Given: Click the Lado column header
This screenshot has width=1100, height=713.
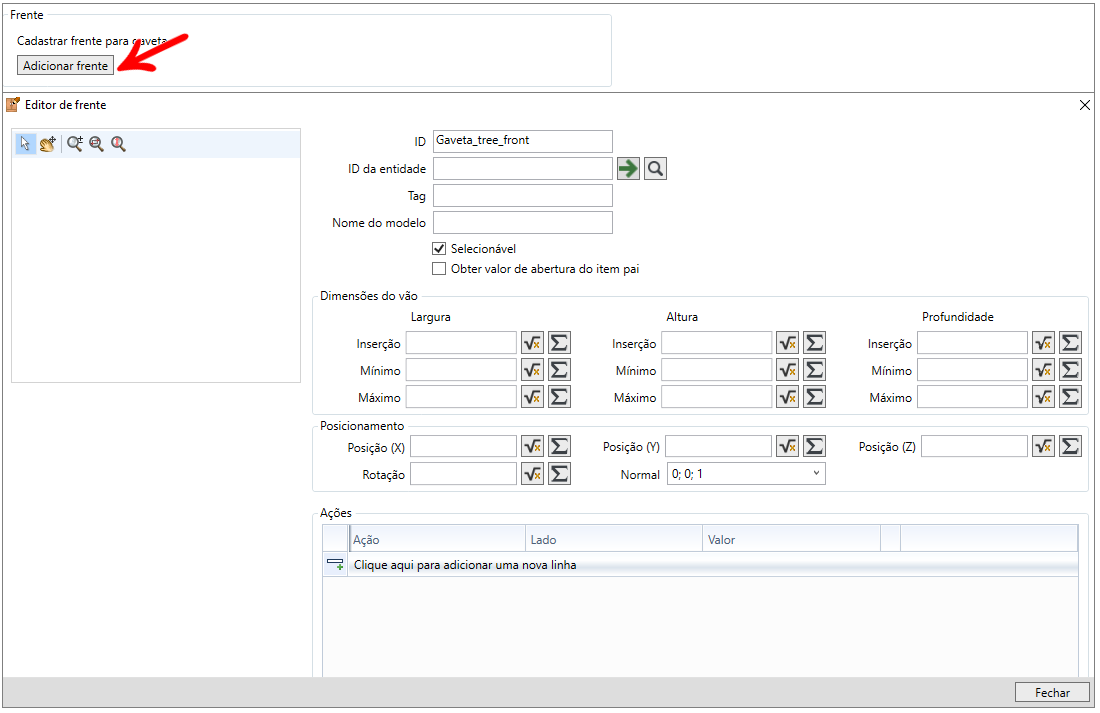Looking at the screenshot, I should 615,540.
